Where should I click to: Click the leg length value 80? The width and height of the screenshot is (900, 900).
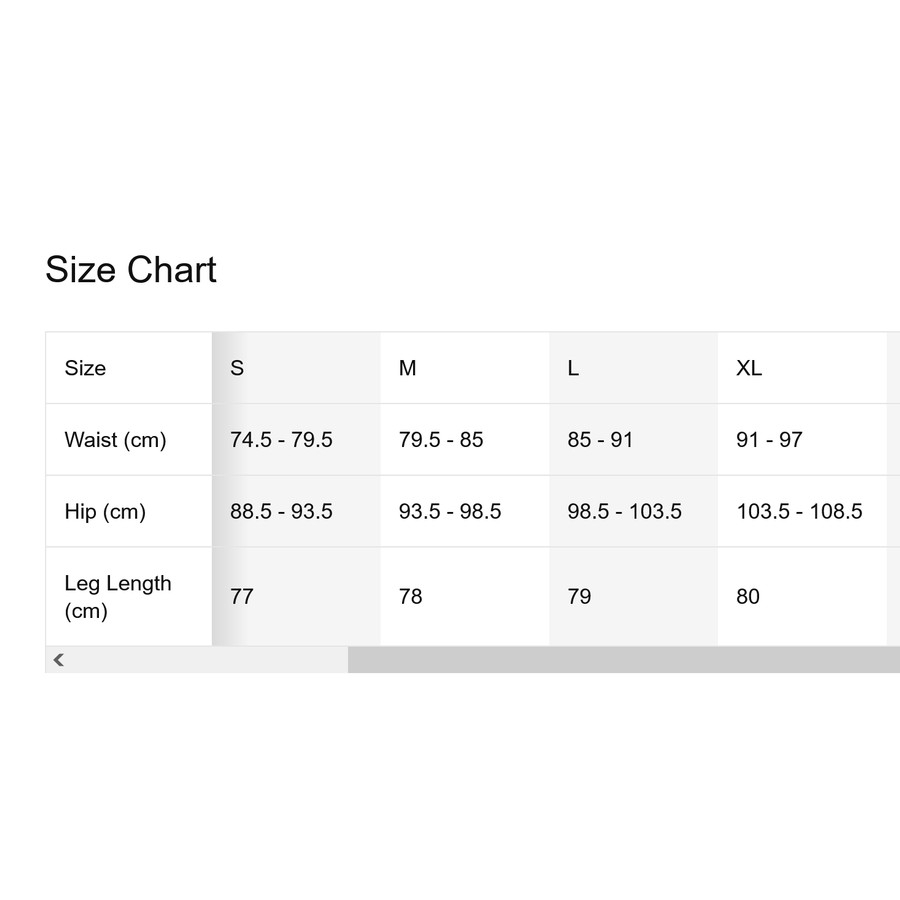pos(748,597)
